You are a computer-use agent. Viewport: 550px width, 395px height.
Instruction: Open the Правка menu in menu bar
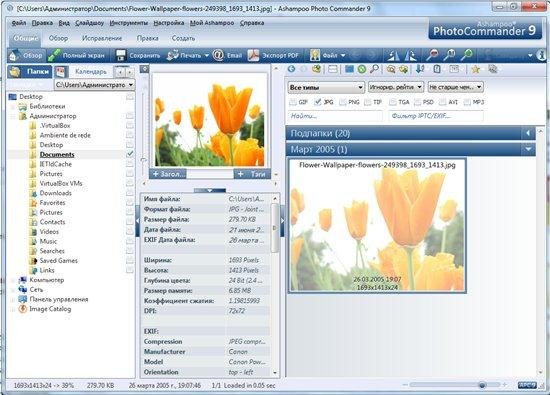click(x=42, y=23)
